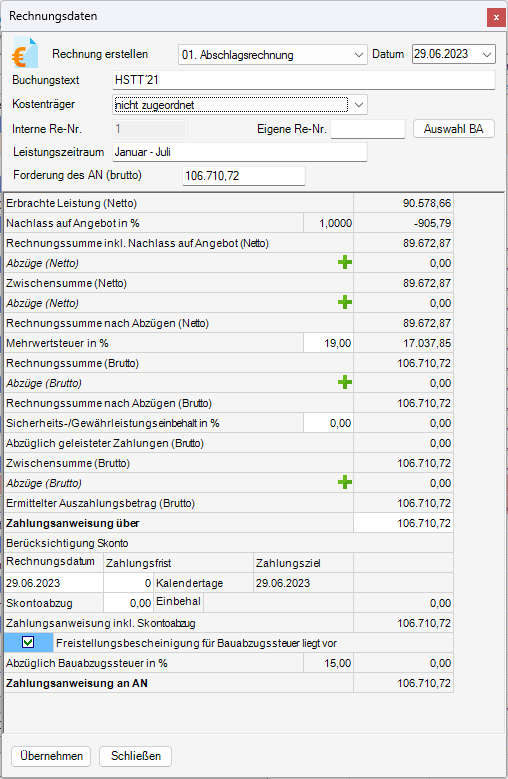Select Mehrwertsteuer amount 17.037,85
Screen dimensions: 508x779
click(403, 343)
